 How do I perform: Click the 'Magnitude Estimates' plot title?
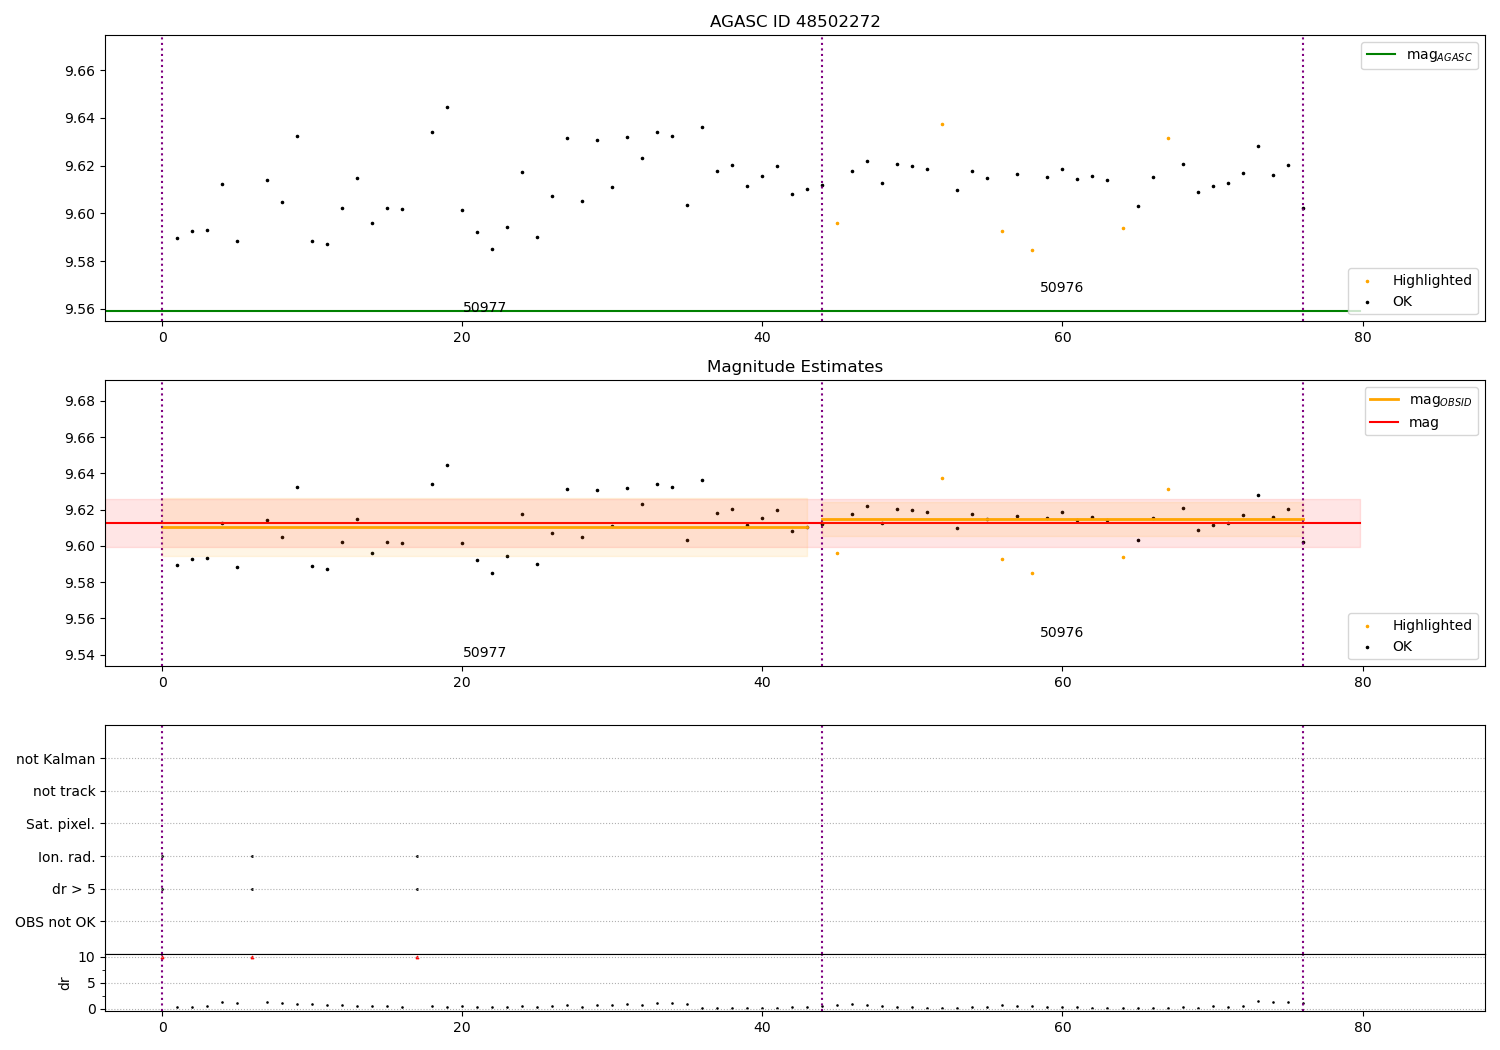click(795, 367)
